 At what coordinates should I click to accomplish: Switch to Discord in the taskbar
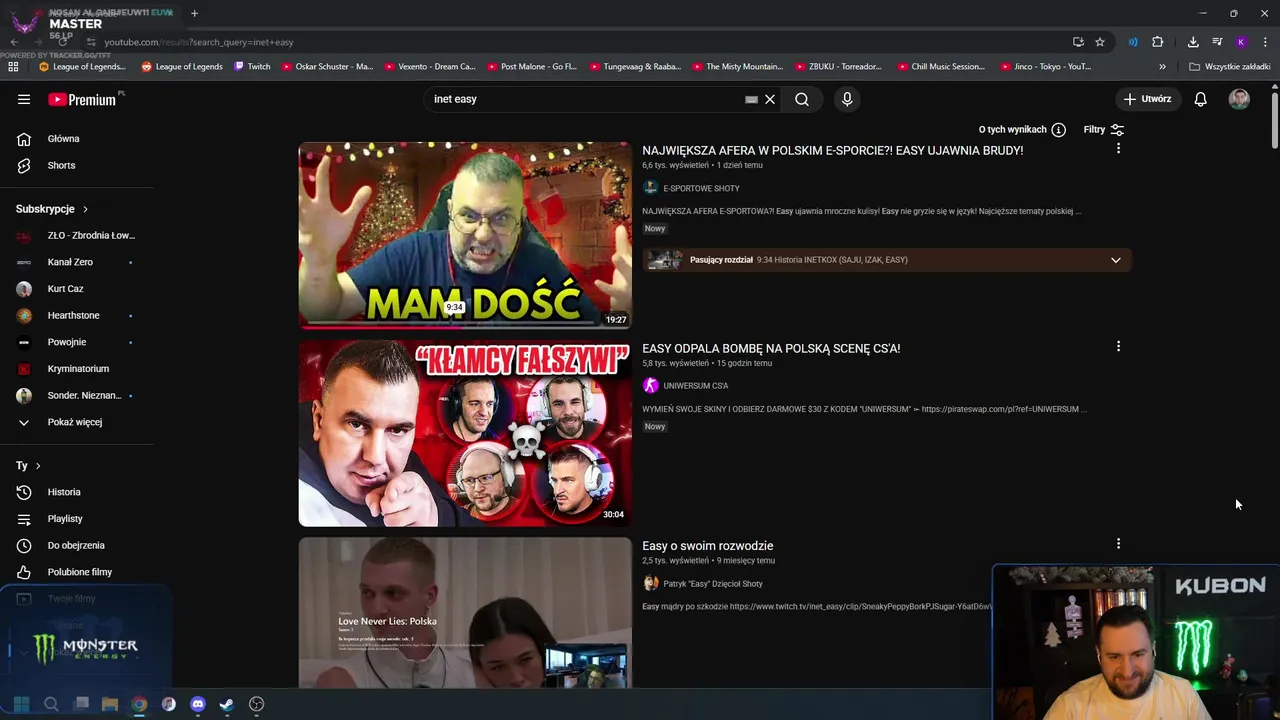click(197, 704)
